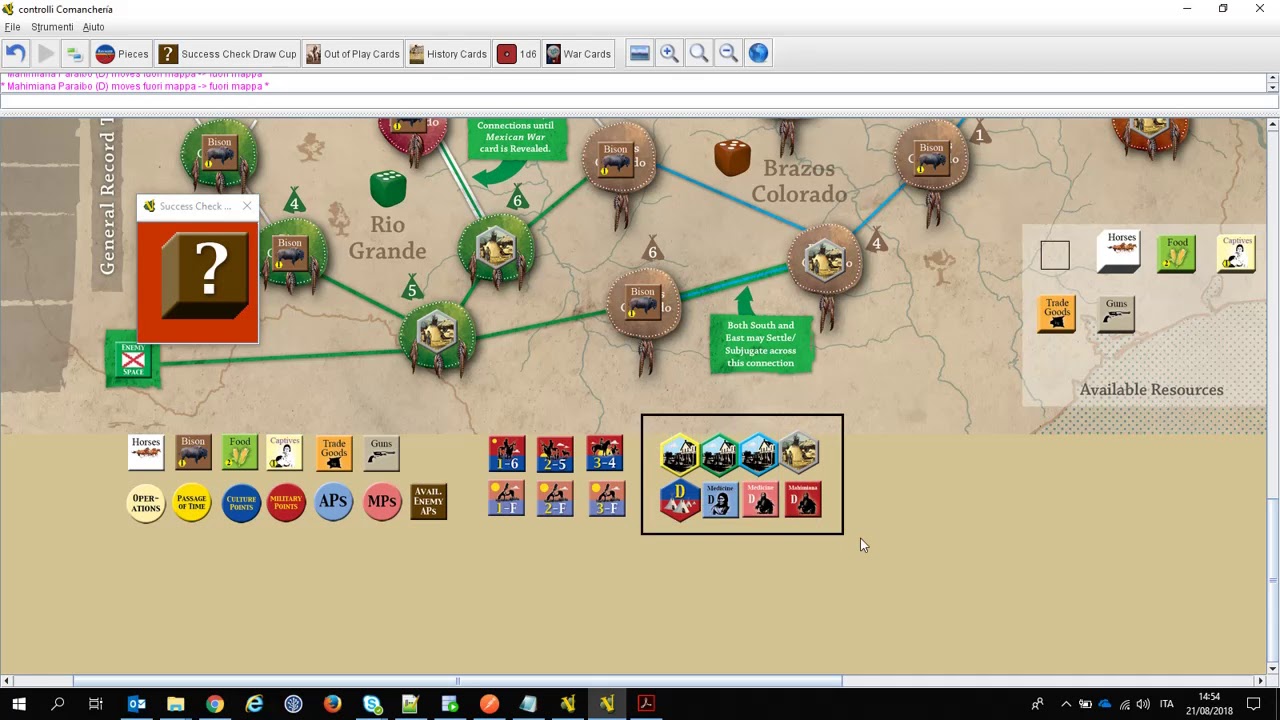
Task: Select the blue Medicine D counter
Action: pyautogui.click(x=720, y=500)
